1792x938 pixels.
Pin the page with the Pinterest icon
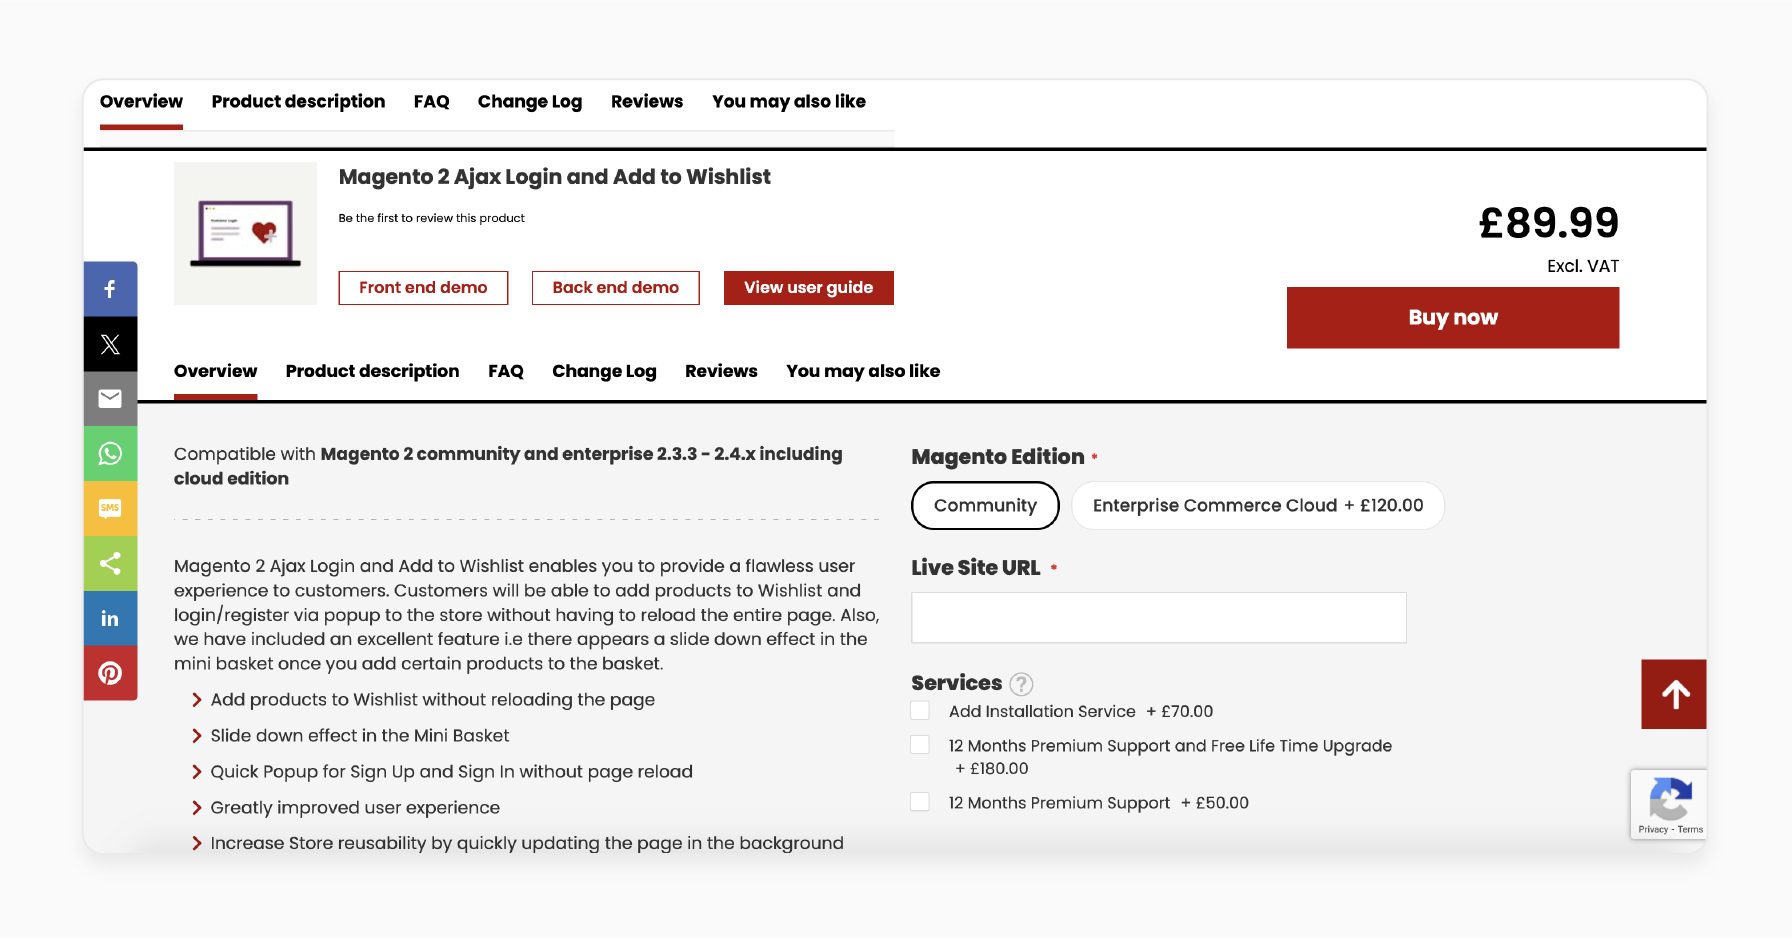point(110,673)
